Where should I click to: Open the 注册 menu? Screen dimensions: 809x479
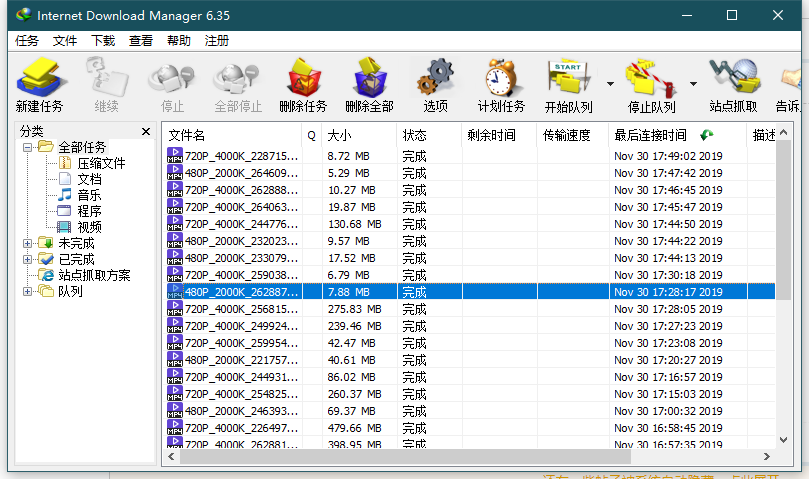point(217,41)
